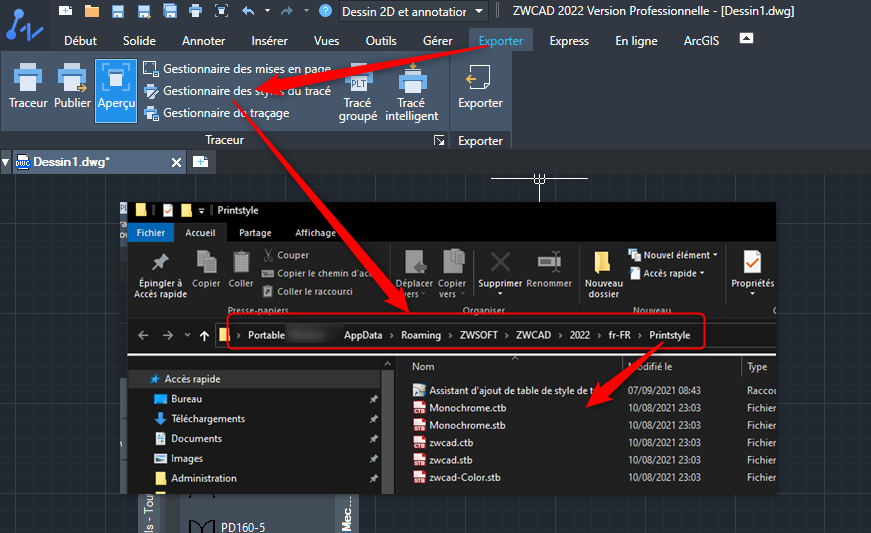871x533 pixels.
Task: Click Nouveau dossier in Explorer ribbon
Action: pyautogui.click(x=603, y=275)
